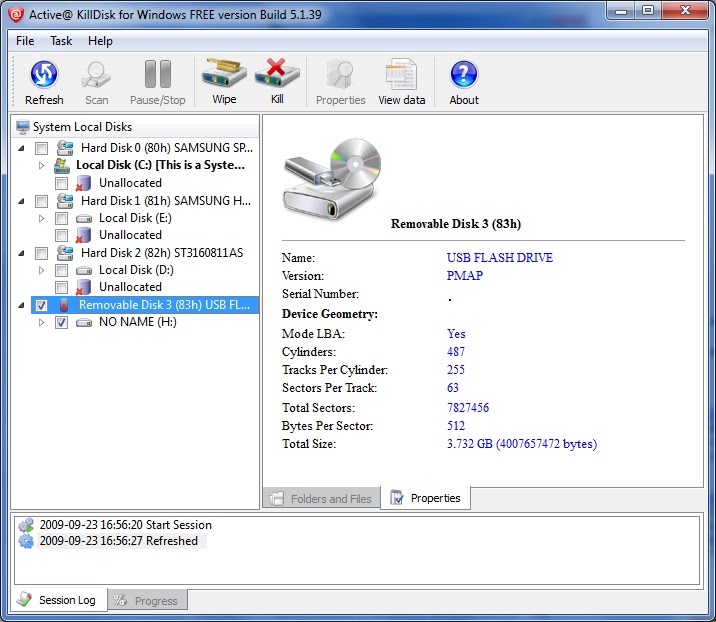Collapse the Hard Disk 1 tree node
Viewport: 716px width, 622px height.
pos(21,201)
